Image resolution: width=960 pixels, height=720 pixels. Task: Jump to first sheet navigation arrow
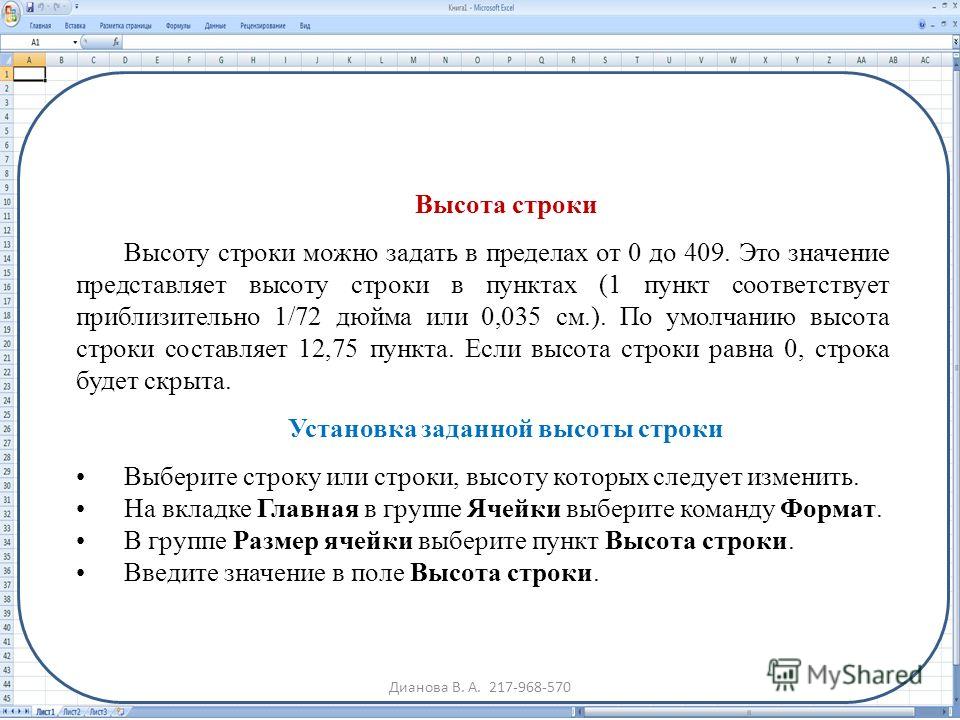click(5, 712)
